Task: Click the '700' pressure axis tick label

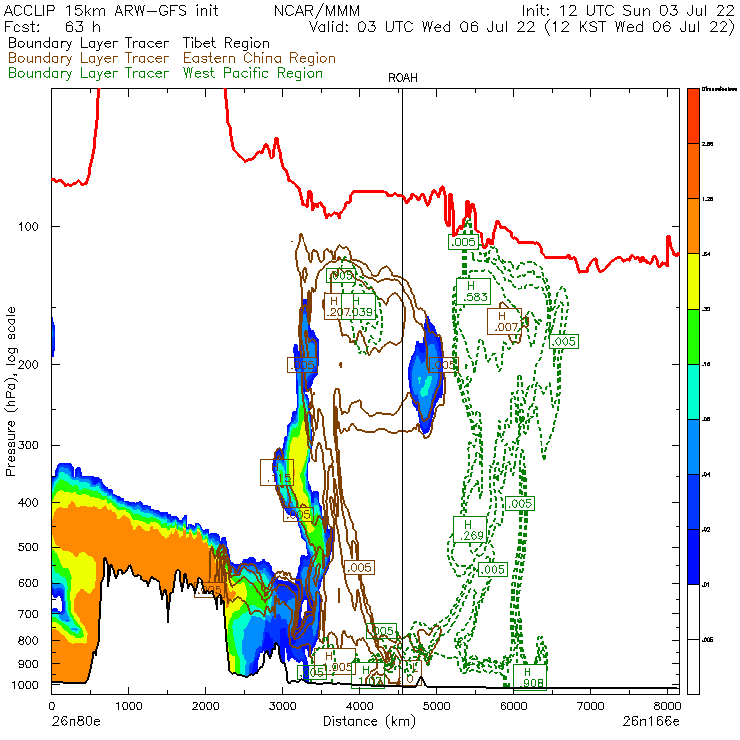Action: pyautogui.click(x=28, y=614)
